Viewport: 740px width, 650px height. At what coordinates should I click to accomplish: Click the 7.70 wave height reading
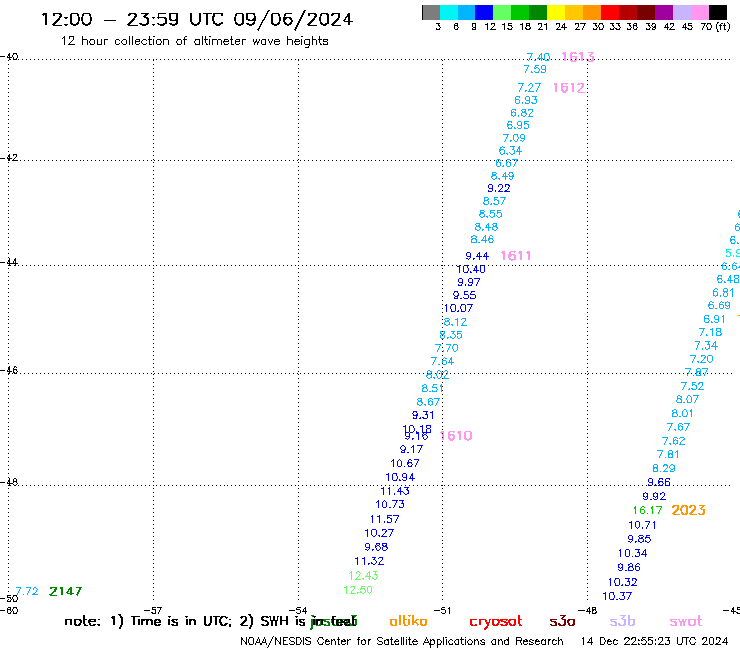click(x=446, y=348)
